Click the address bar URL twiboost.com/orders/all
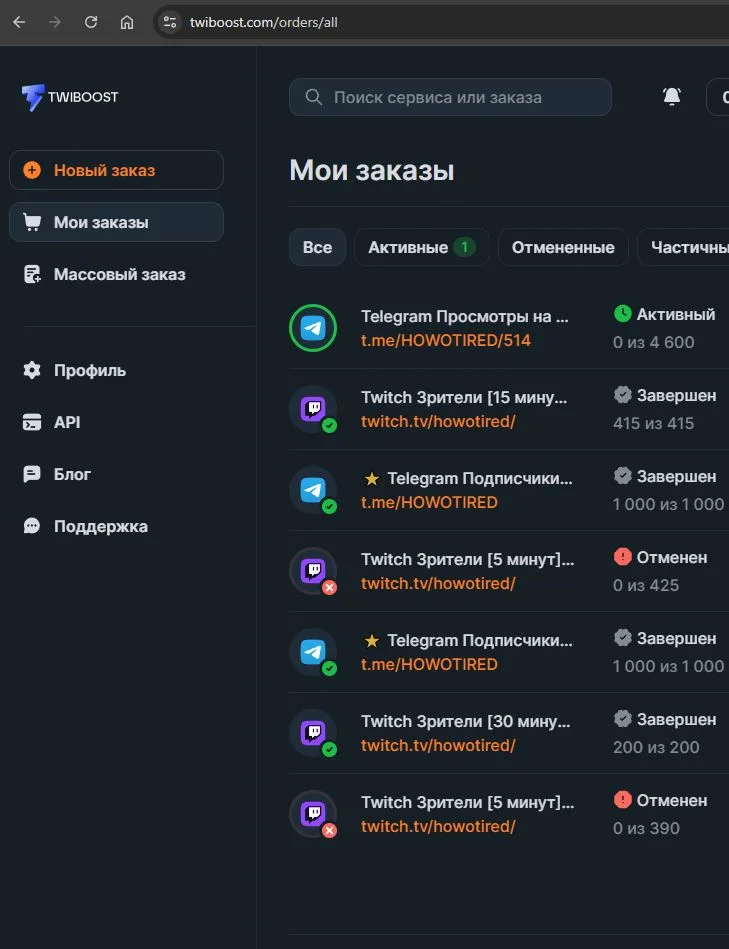The width and height of the screenshot is (729, 949). 264,22
